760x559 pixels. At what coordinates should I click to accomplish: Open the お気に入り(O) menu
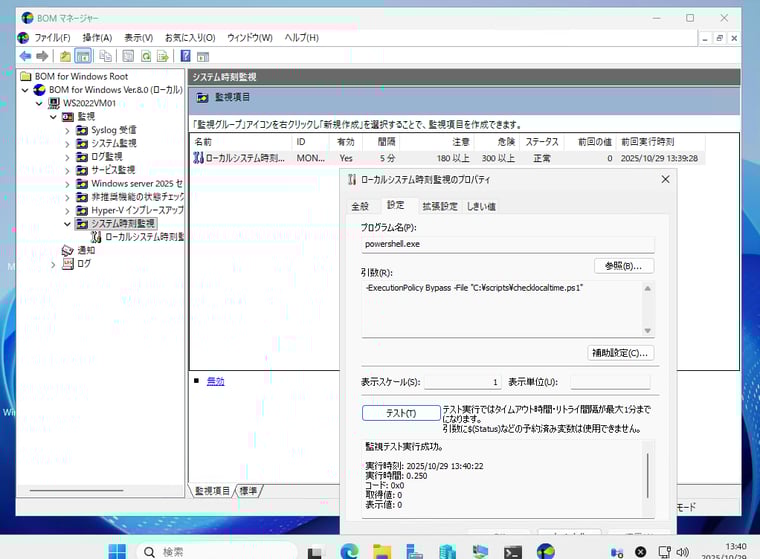[x=190, y=37]
